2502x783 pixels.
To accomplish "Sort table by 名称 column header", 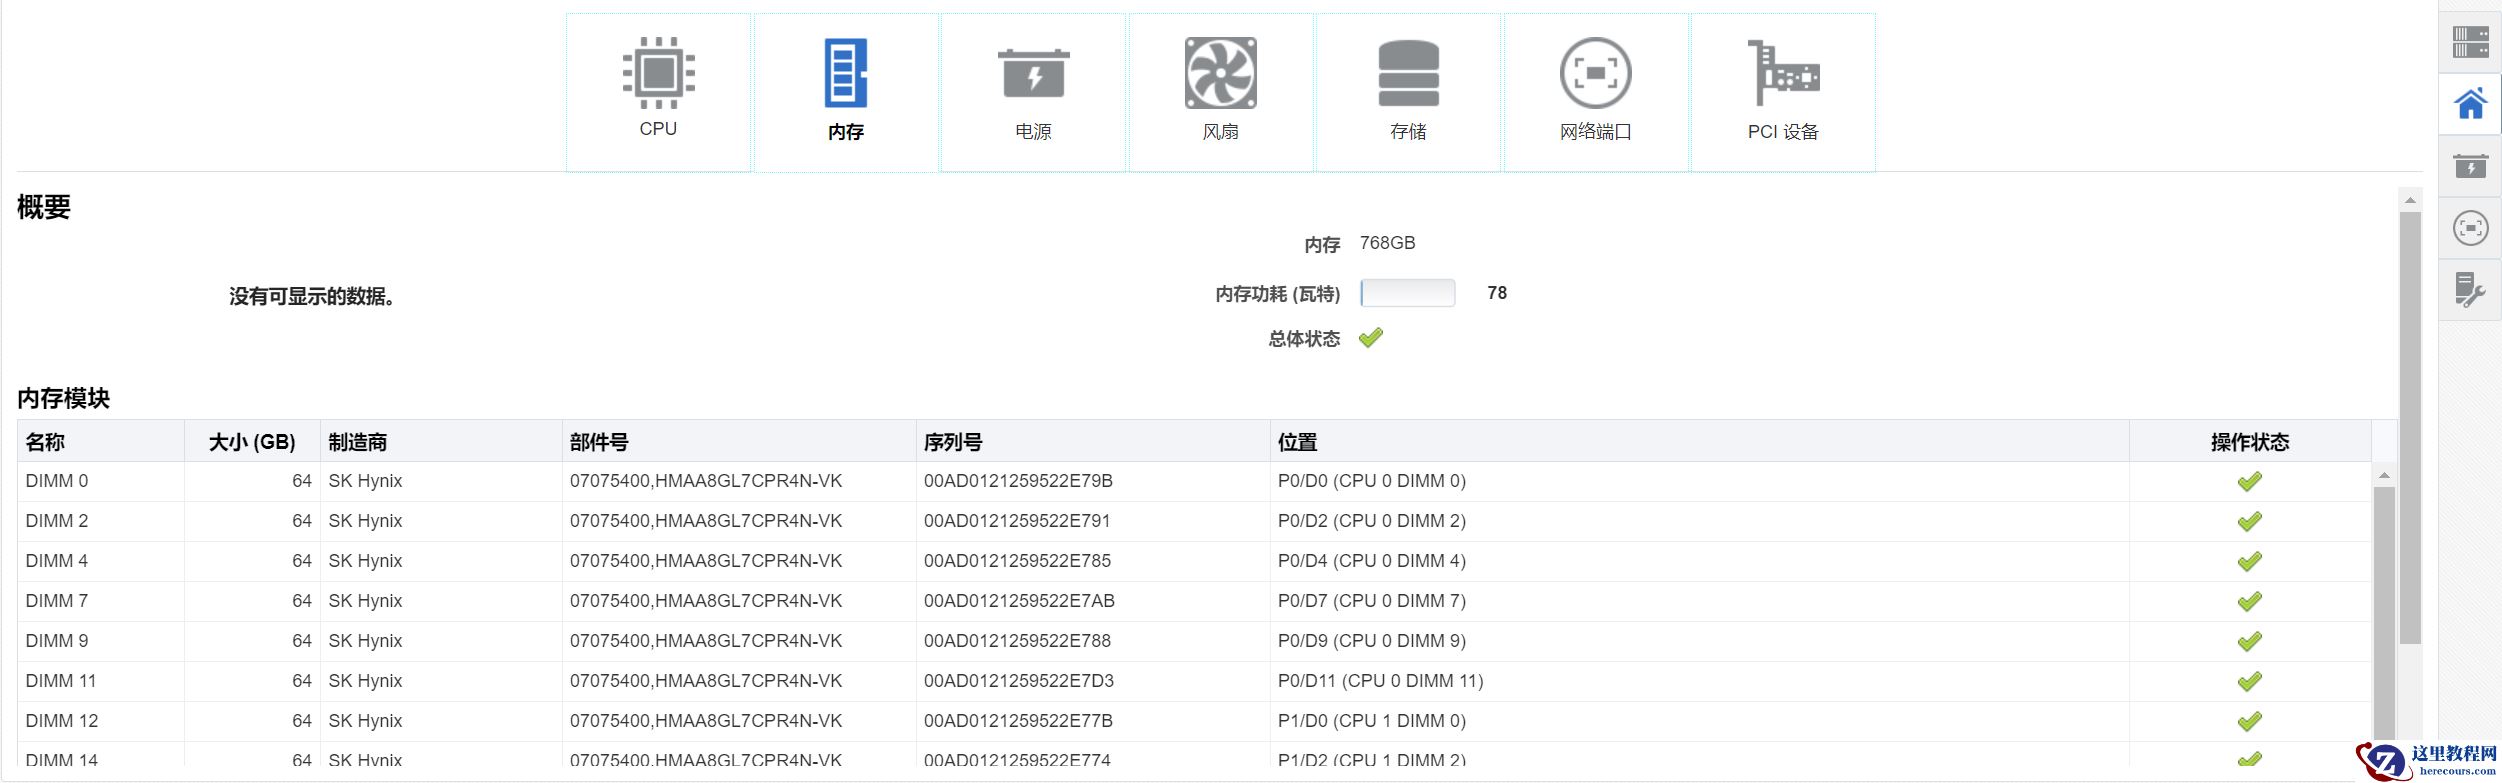I will (x=101, y=441).
